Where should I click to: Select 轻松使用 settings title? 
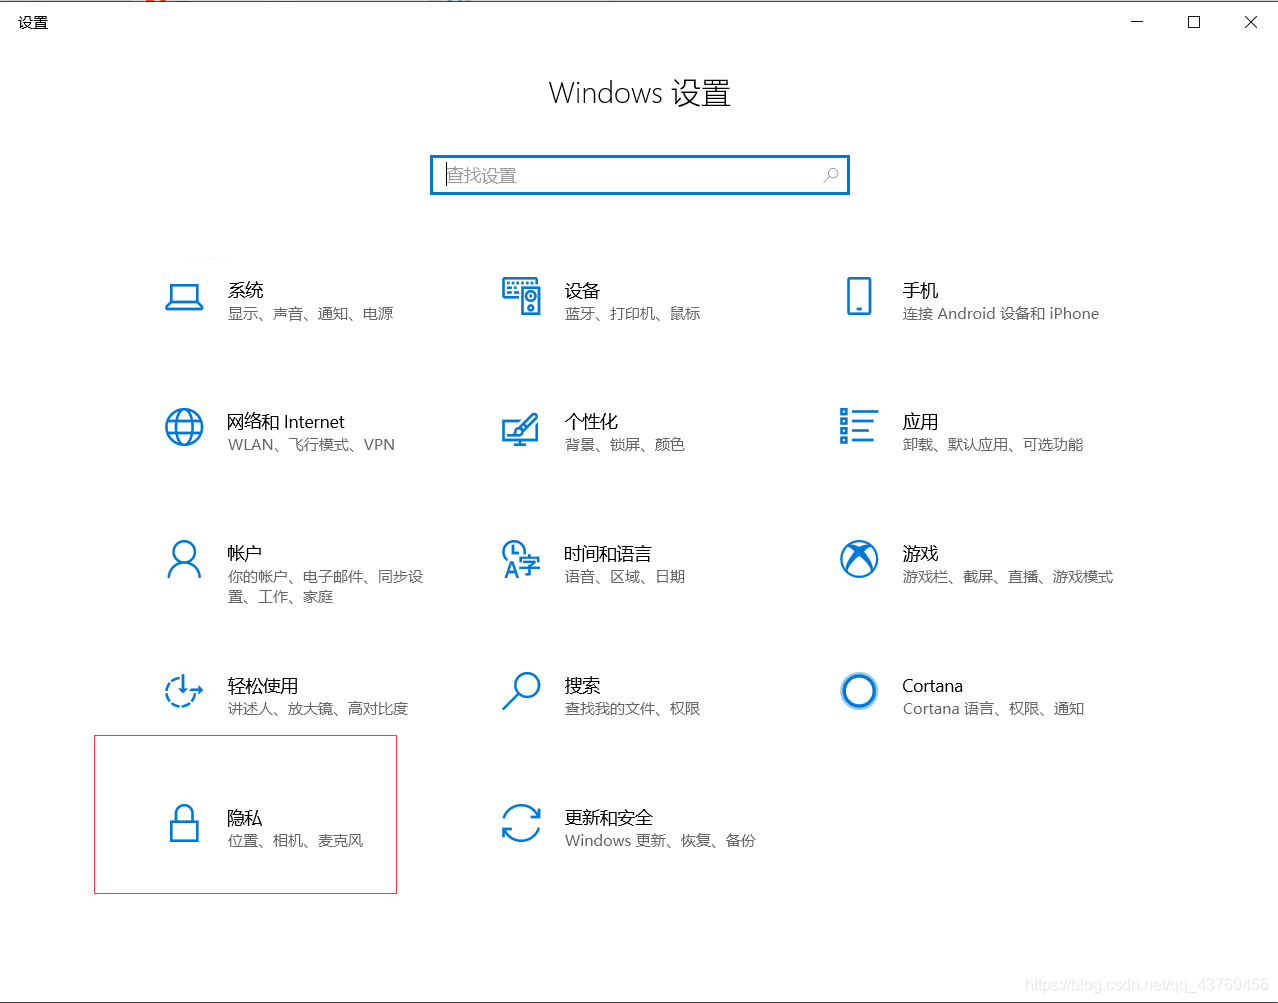(x=263, y=686)
